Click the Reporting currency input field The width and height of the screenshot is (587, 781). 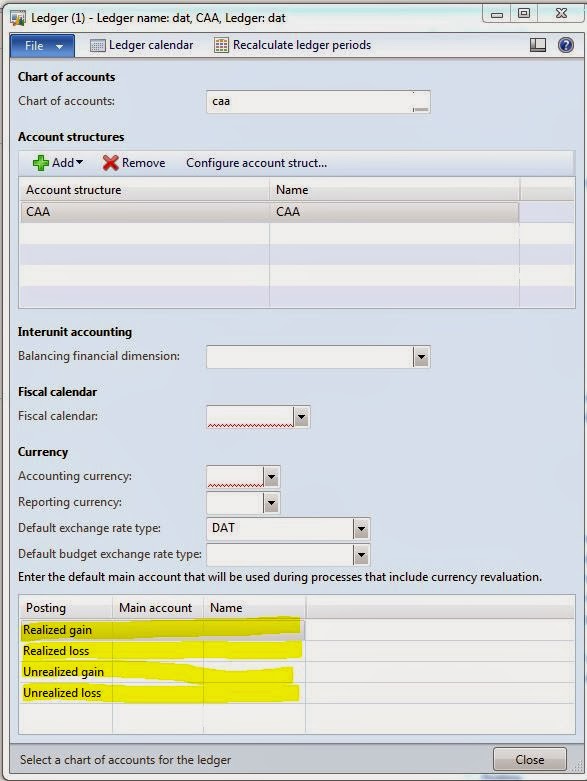(x=235, y=503)
